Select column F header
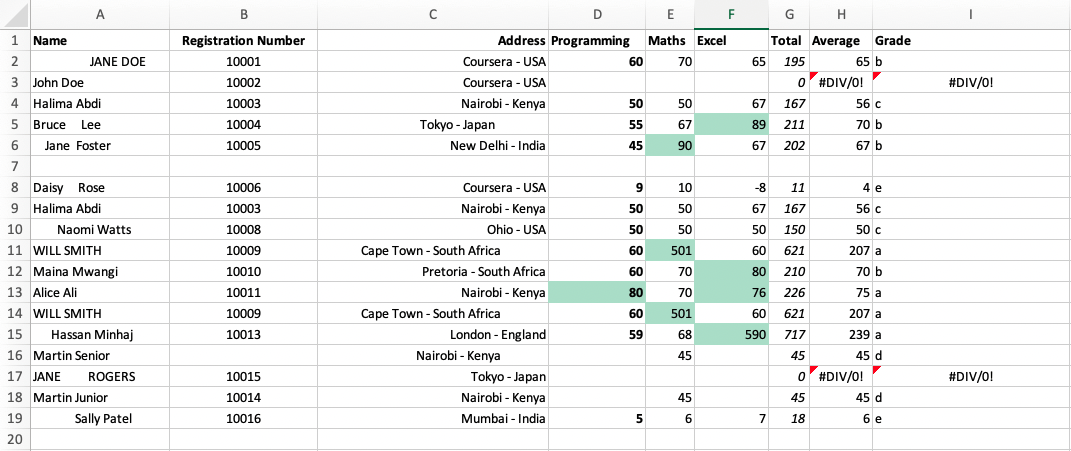Screen dimensions: 1071x451 (731, 14)
